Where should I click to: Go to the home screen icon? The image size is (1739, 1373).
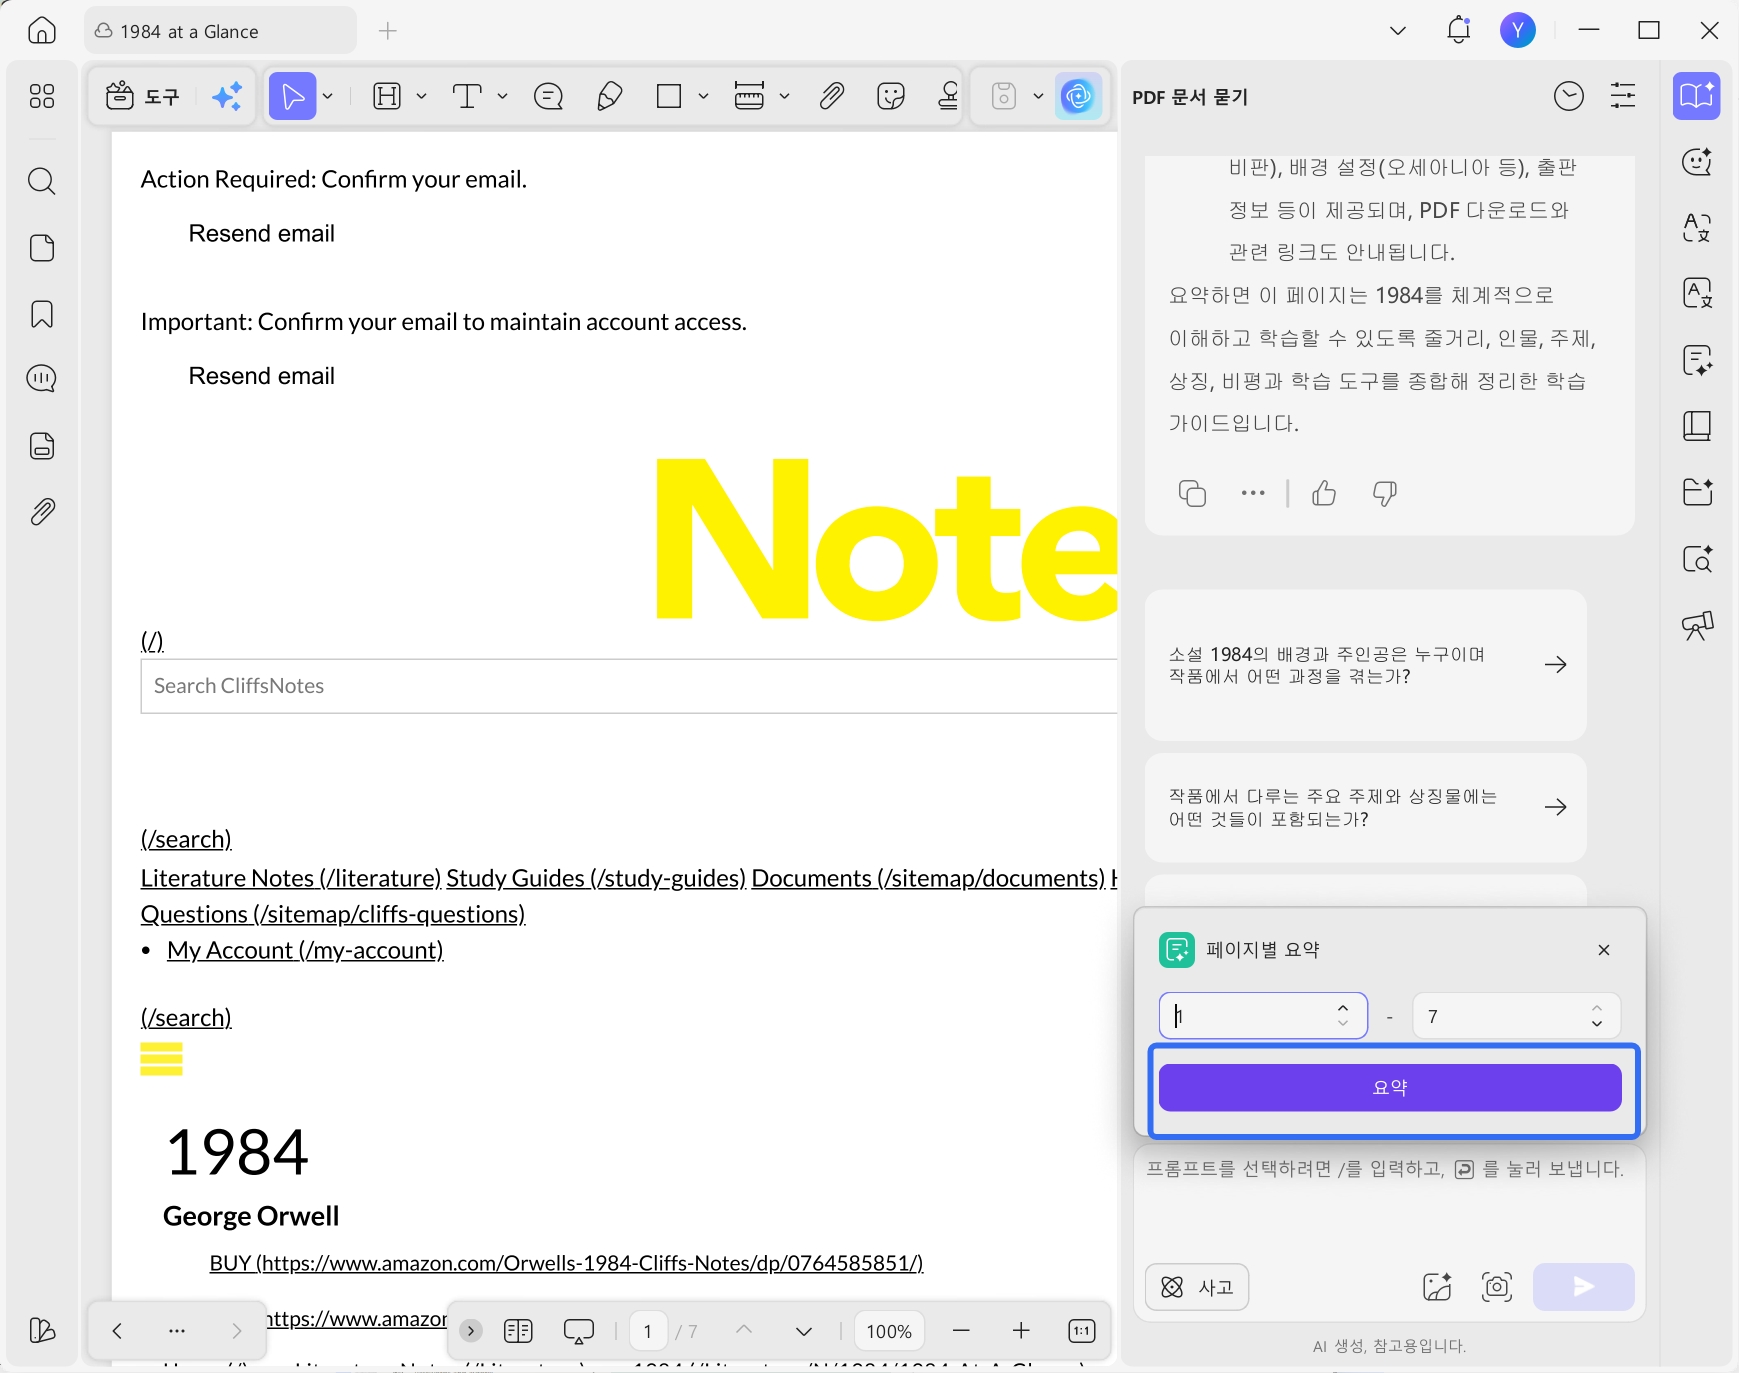[x=42, y=31]
